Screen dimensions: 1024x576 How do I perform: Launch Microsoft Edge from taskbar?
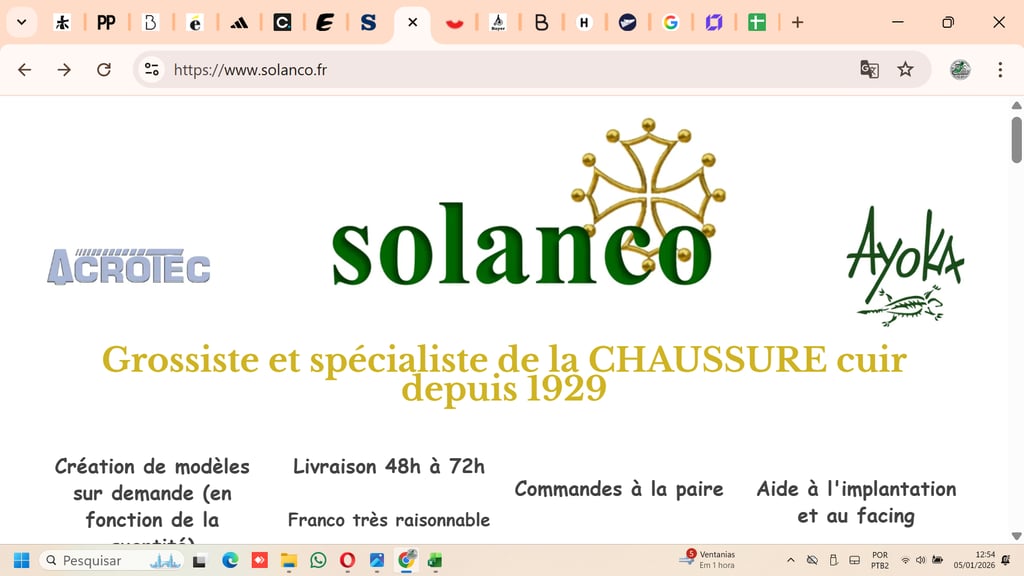pos(230,560)
